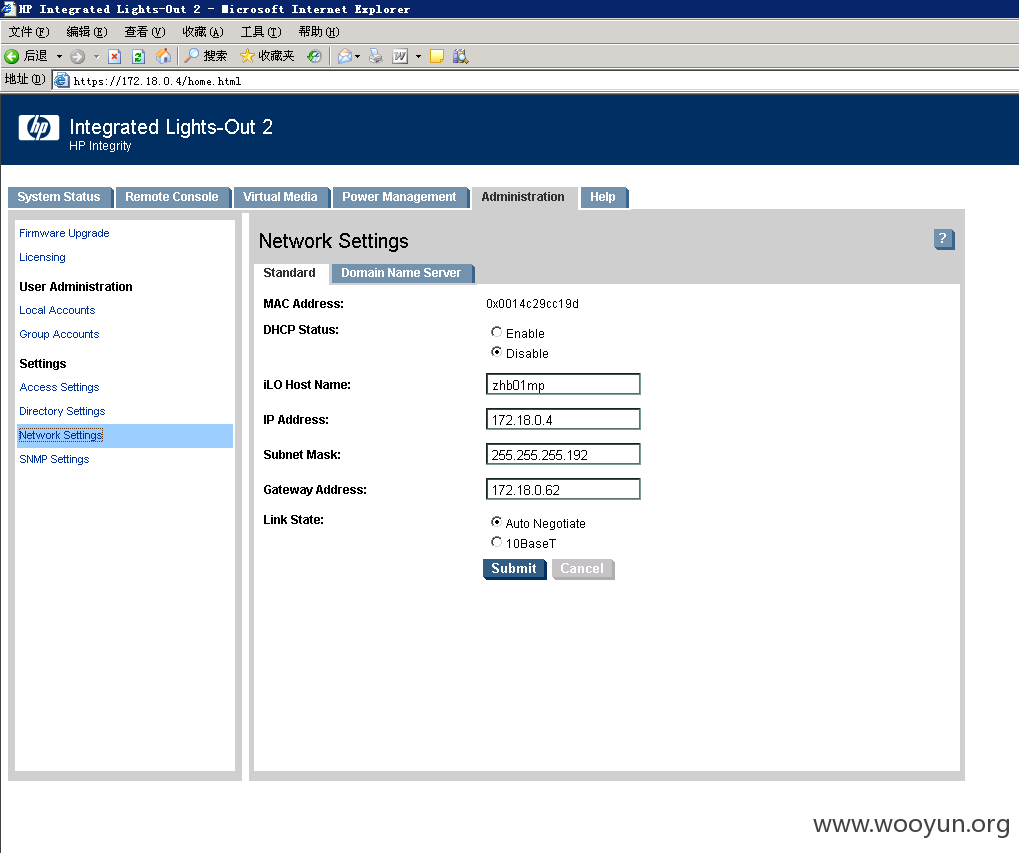Select 10BaseT link state radio
Screen dimensions: 1019x853
(497, 542)
